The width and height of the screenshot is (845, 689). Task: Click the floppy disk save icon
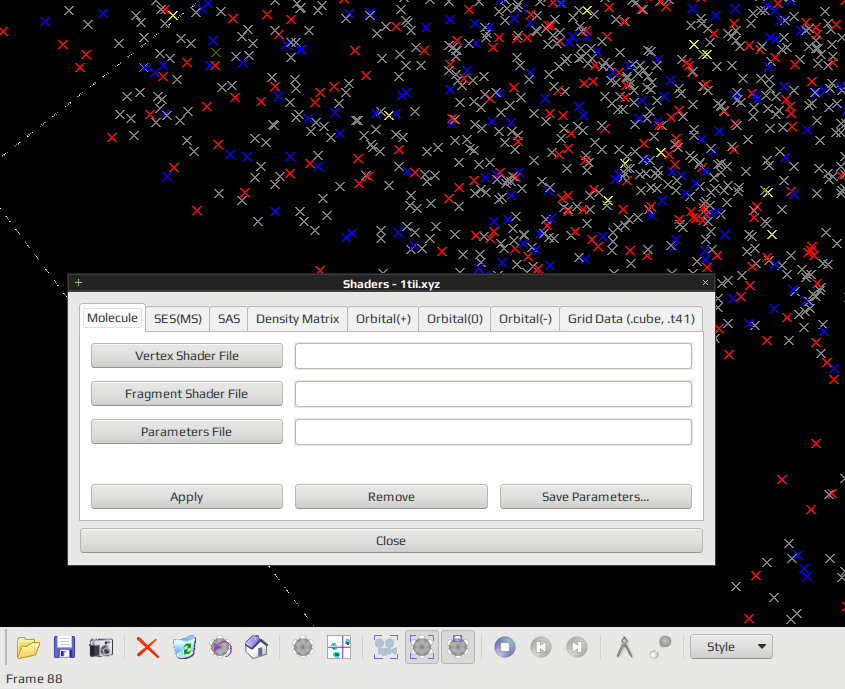point(64,647)
